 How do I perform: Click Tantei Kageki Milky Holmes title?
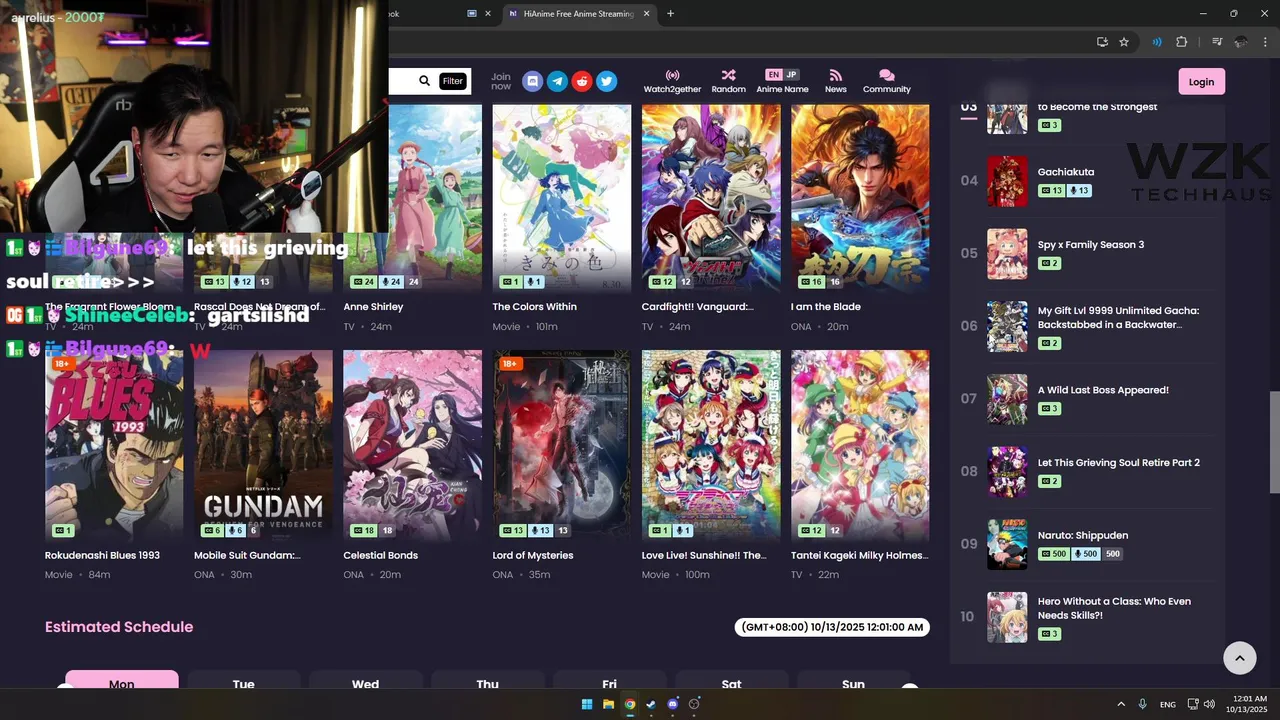(860, 555)
